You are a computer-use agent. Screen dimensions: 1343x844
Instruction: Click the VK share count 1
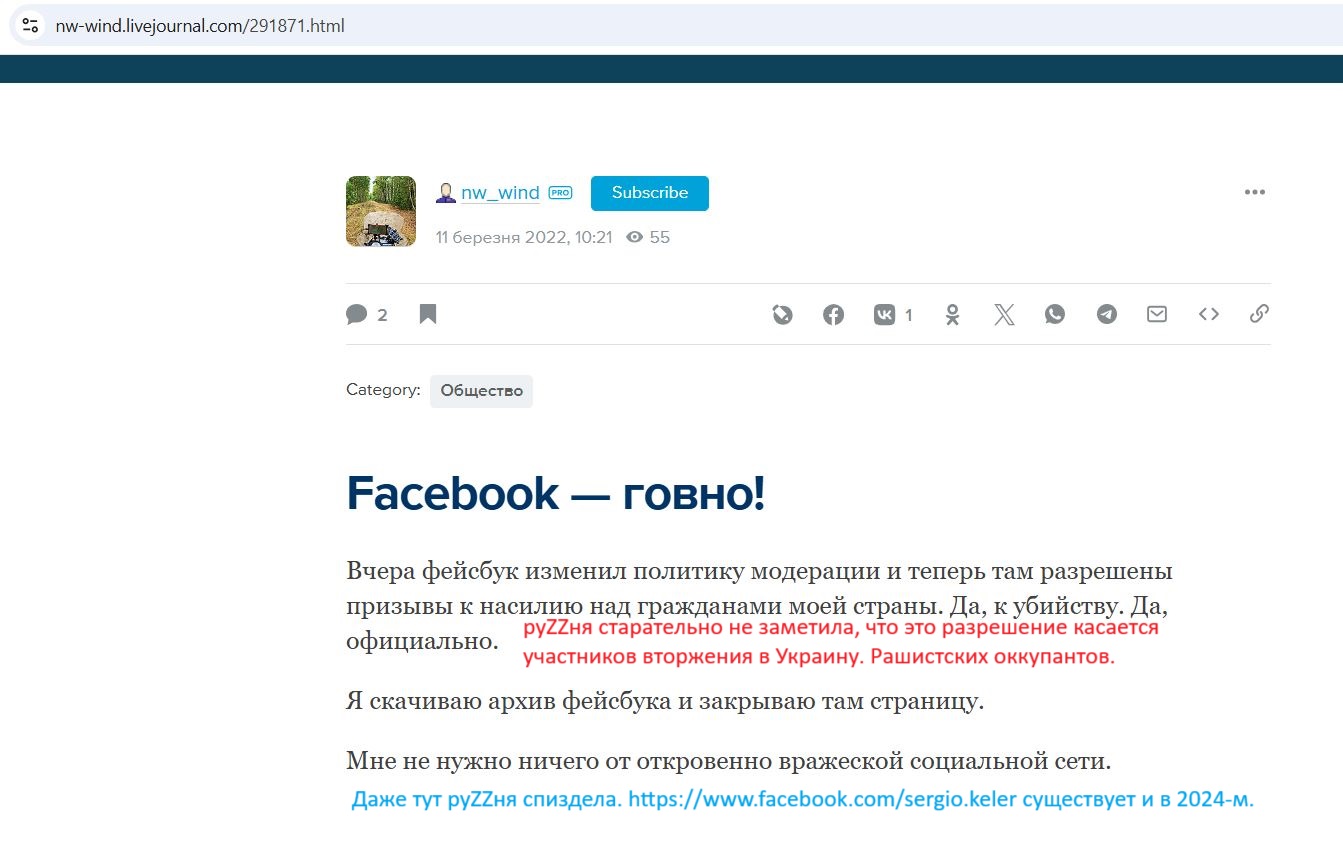909,315
